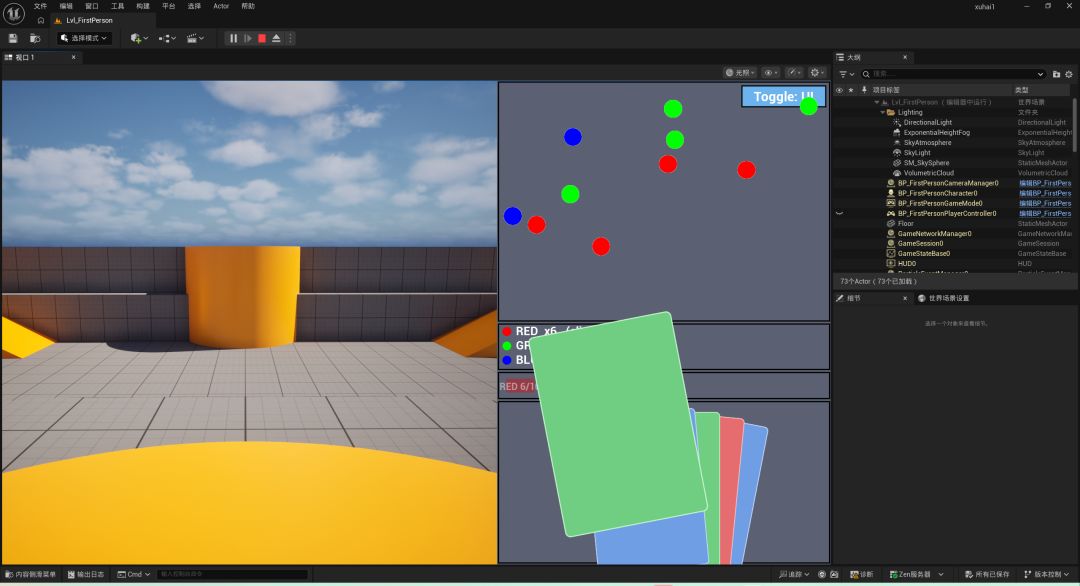
Task: Open the 内容侧滑菜单 content drawer
Action: 30,574
